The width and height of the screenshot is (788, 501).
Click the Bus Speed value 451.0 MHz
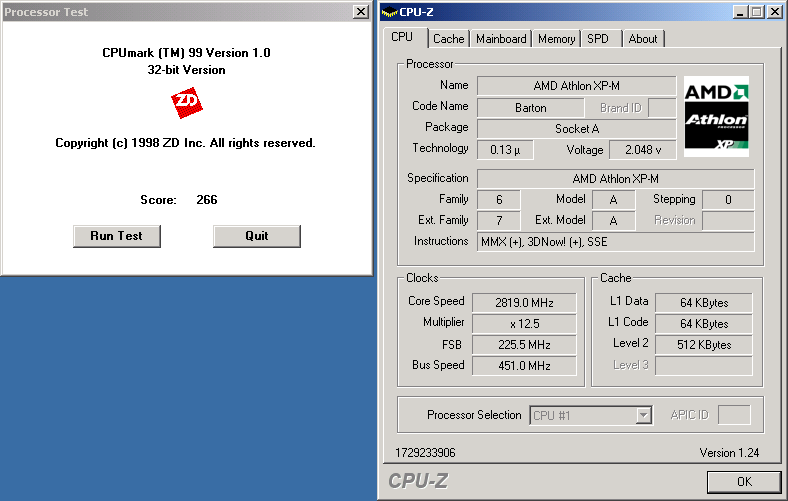click(x=524, y=366)
